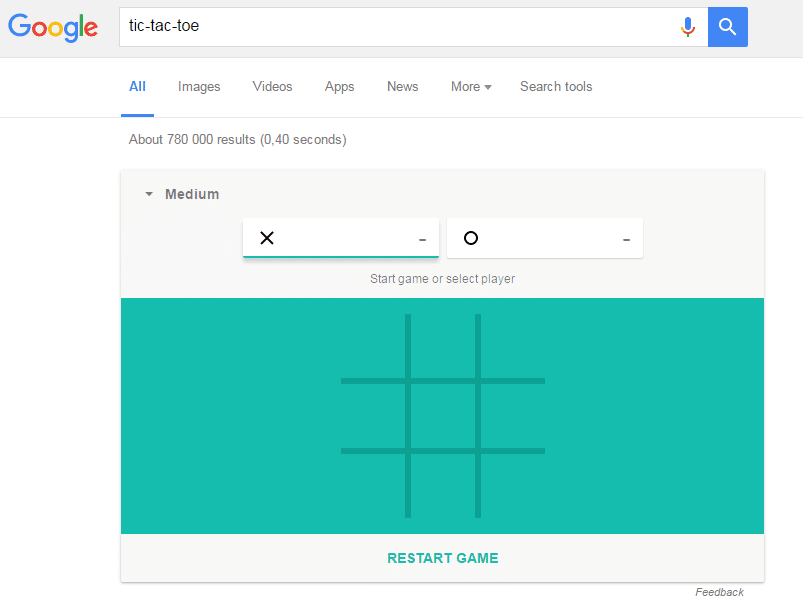The image size is (803, 608).
Task: Open the Apps tab
Action: coord(339,87)
